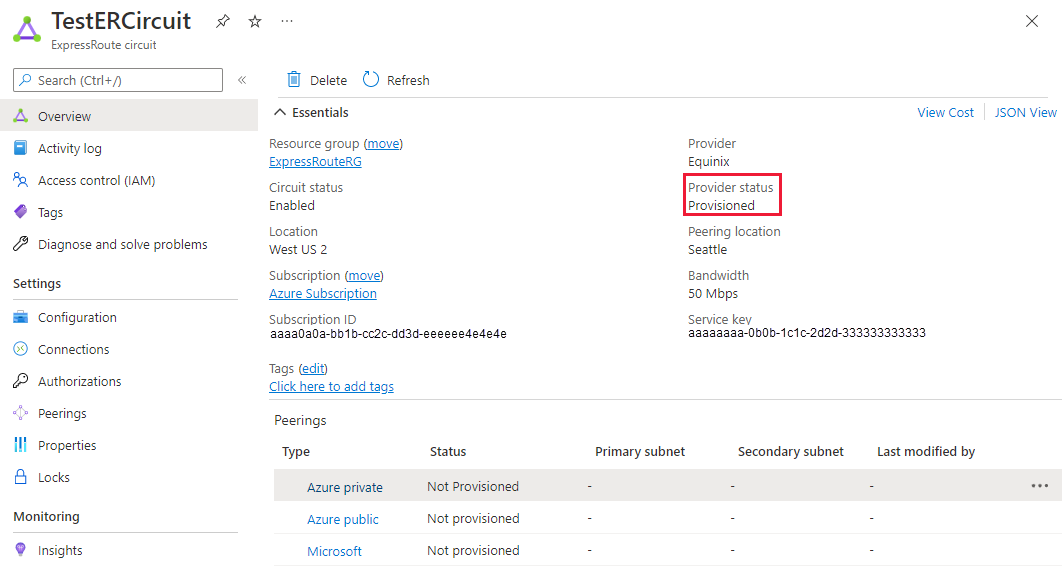Open Access control (IAM) icon in sidebar
The image size is (1062, 575).
click(x=20, y=180)
